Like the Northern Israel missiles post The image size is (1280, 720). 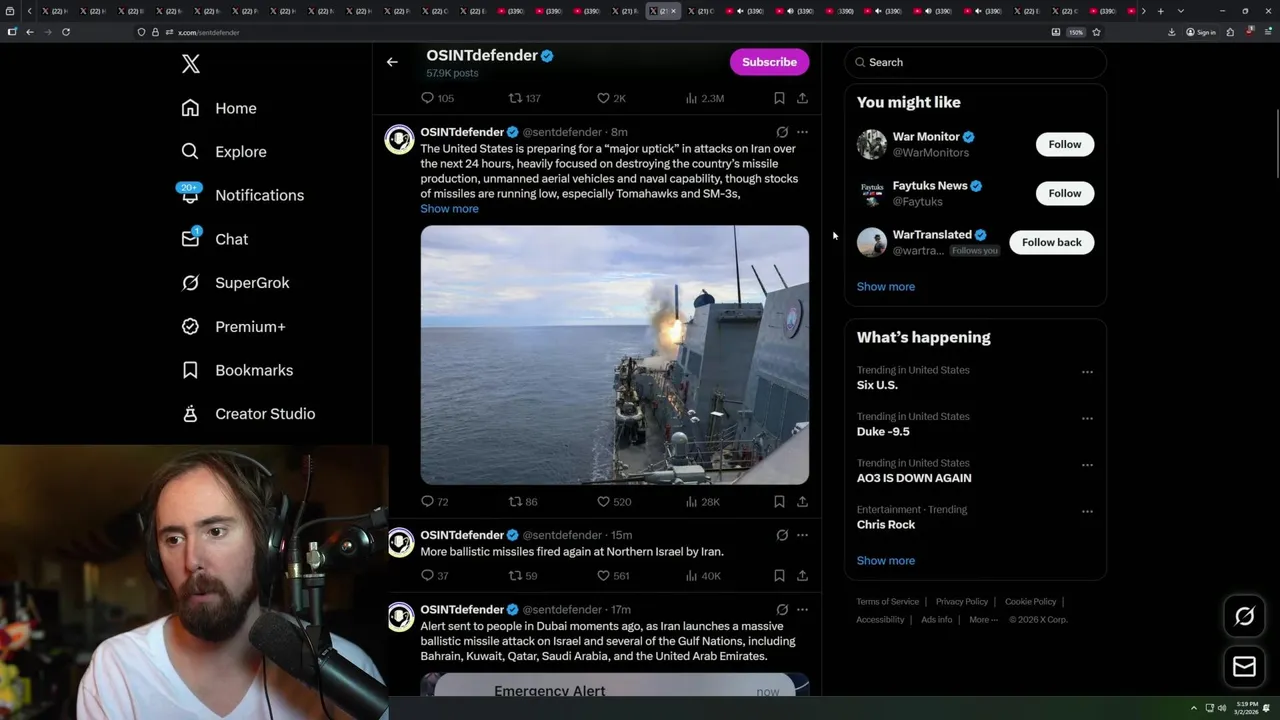click(x=612, y=576)
